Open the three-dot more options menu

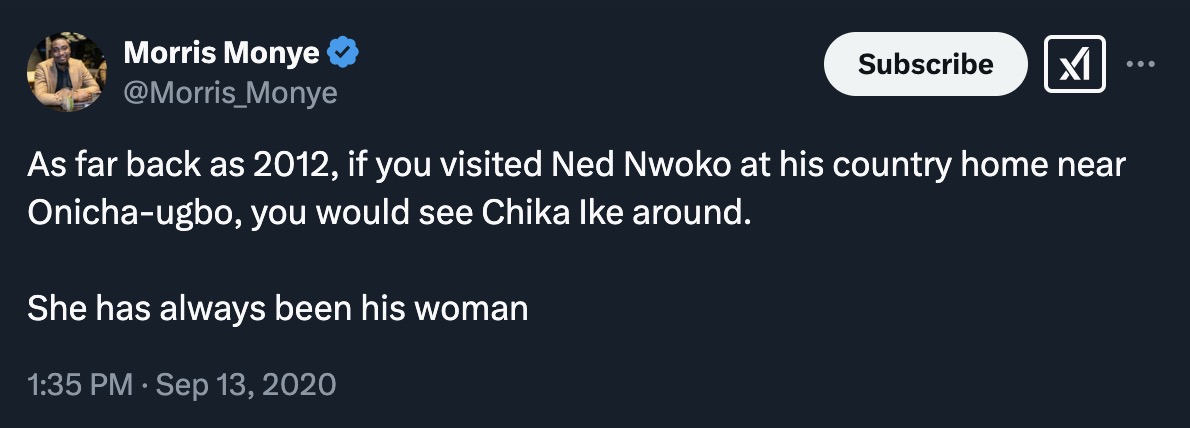point(1140,64)
